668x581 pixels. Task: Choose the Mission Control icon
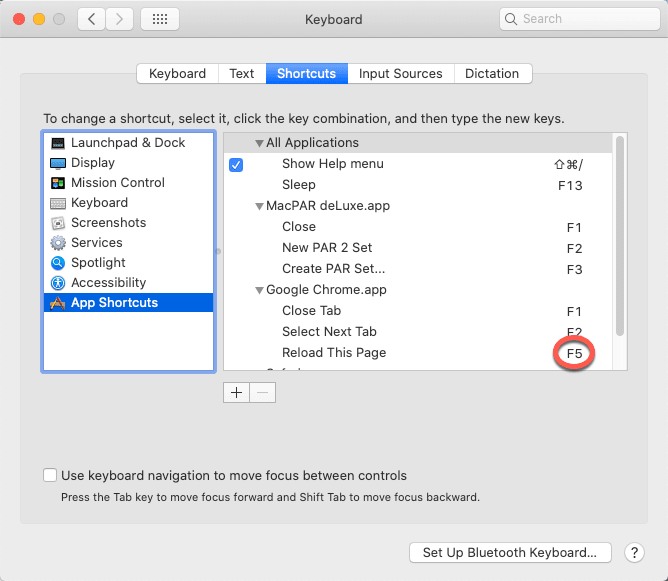tap(57, 183)
